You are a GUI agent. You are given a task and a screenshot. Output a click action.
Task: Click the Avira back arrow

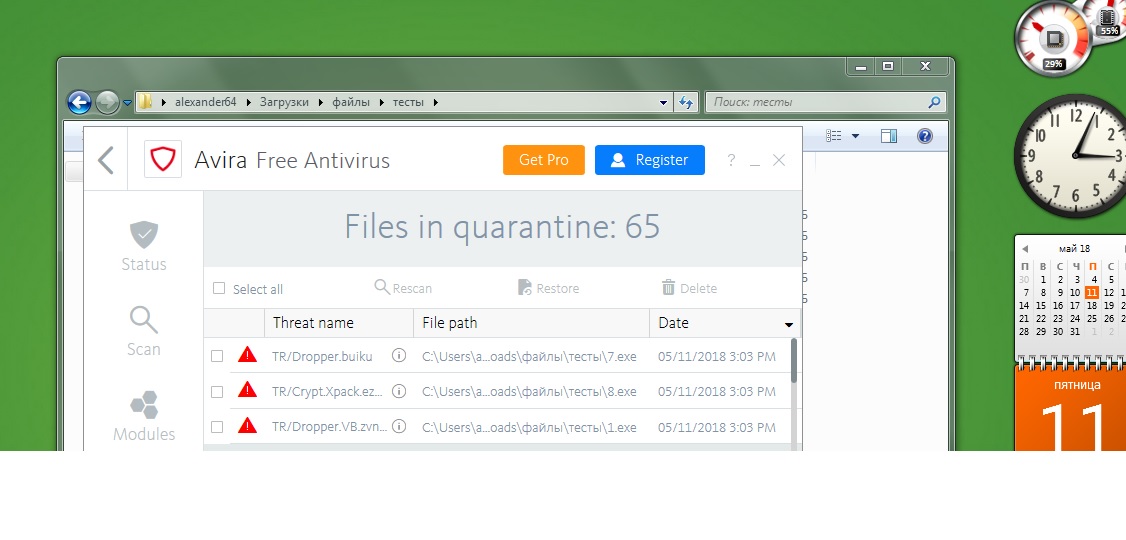106,160
